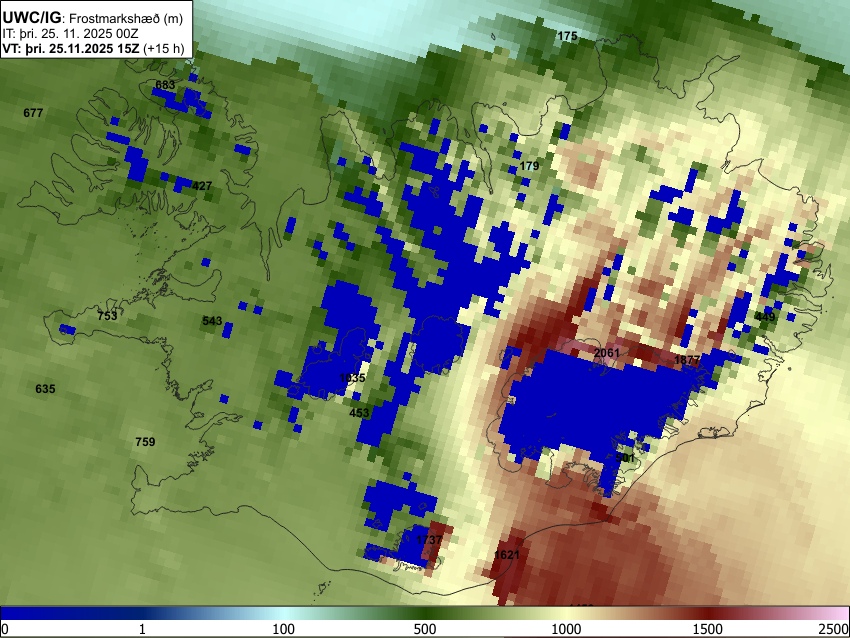Click the map value label 677
Screen dimensions: 850x638
33,113
